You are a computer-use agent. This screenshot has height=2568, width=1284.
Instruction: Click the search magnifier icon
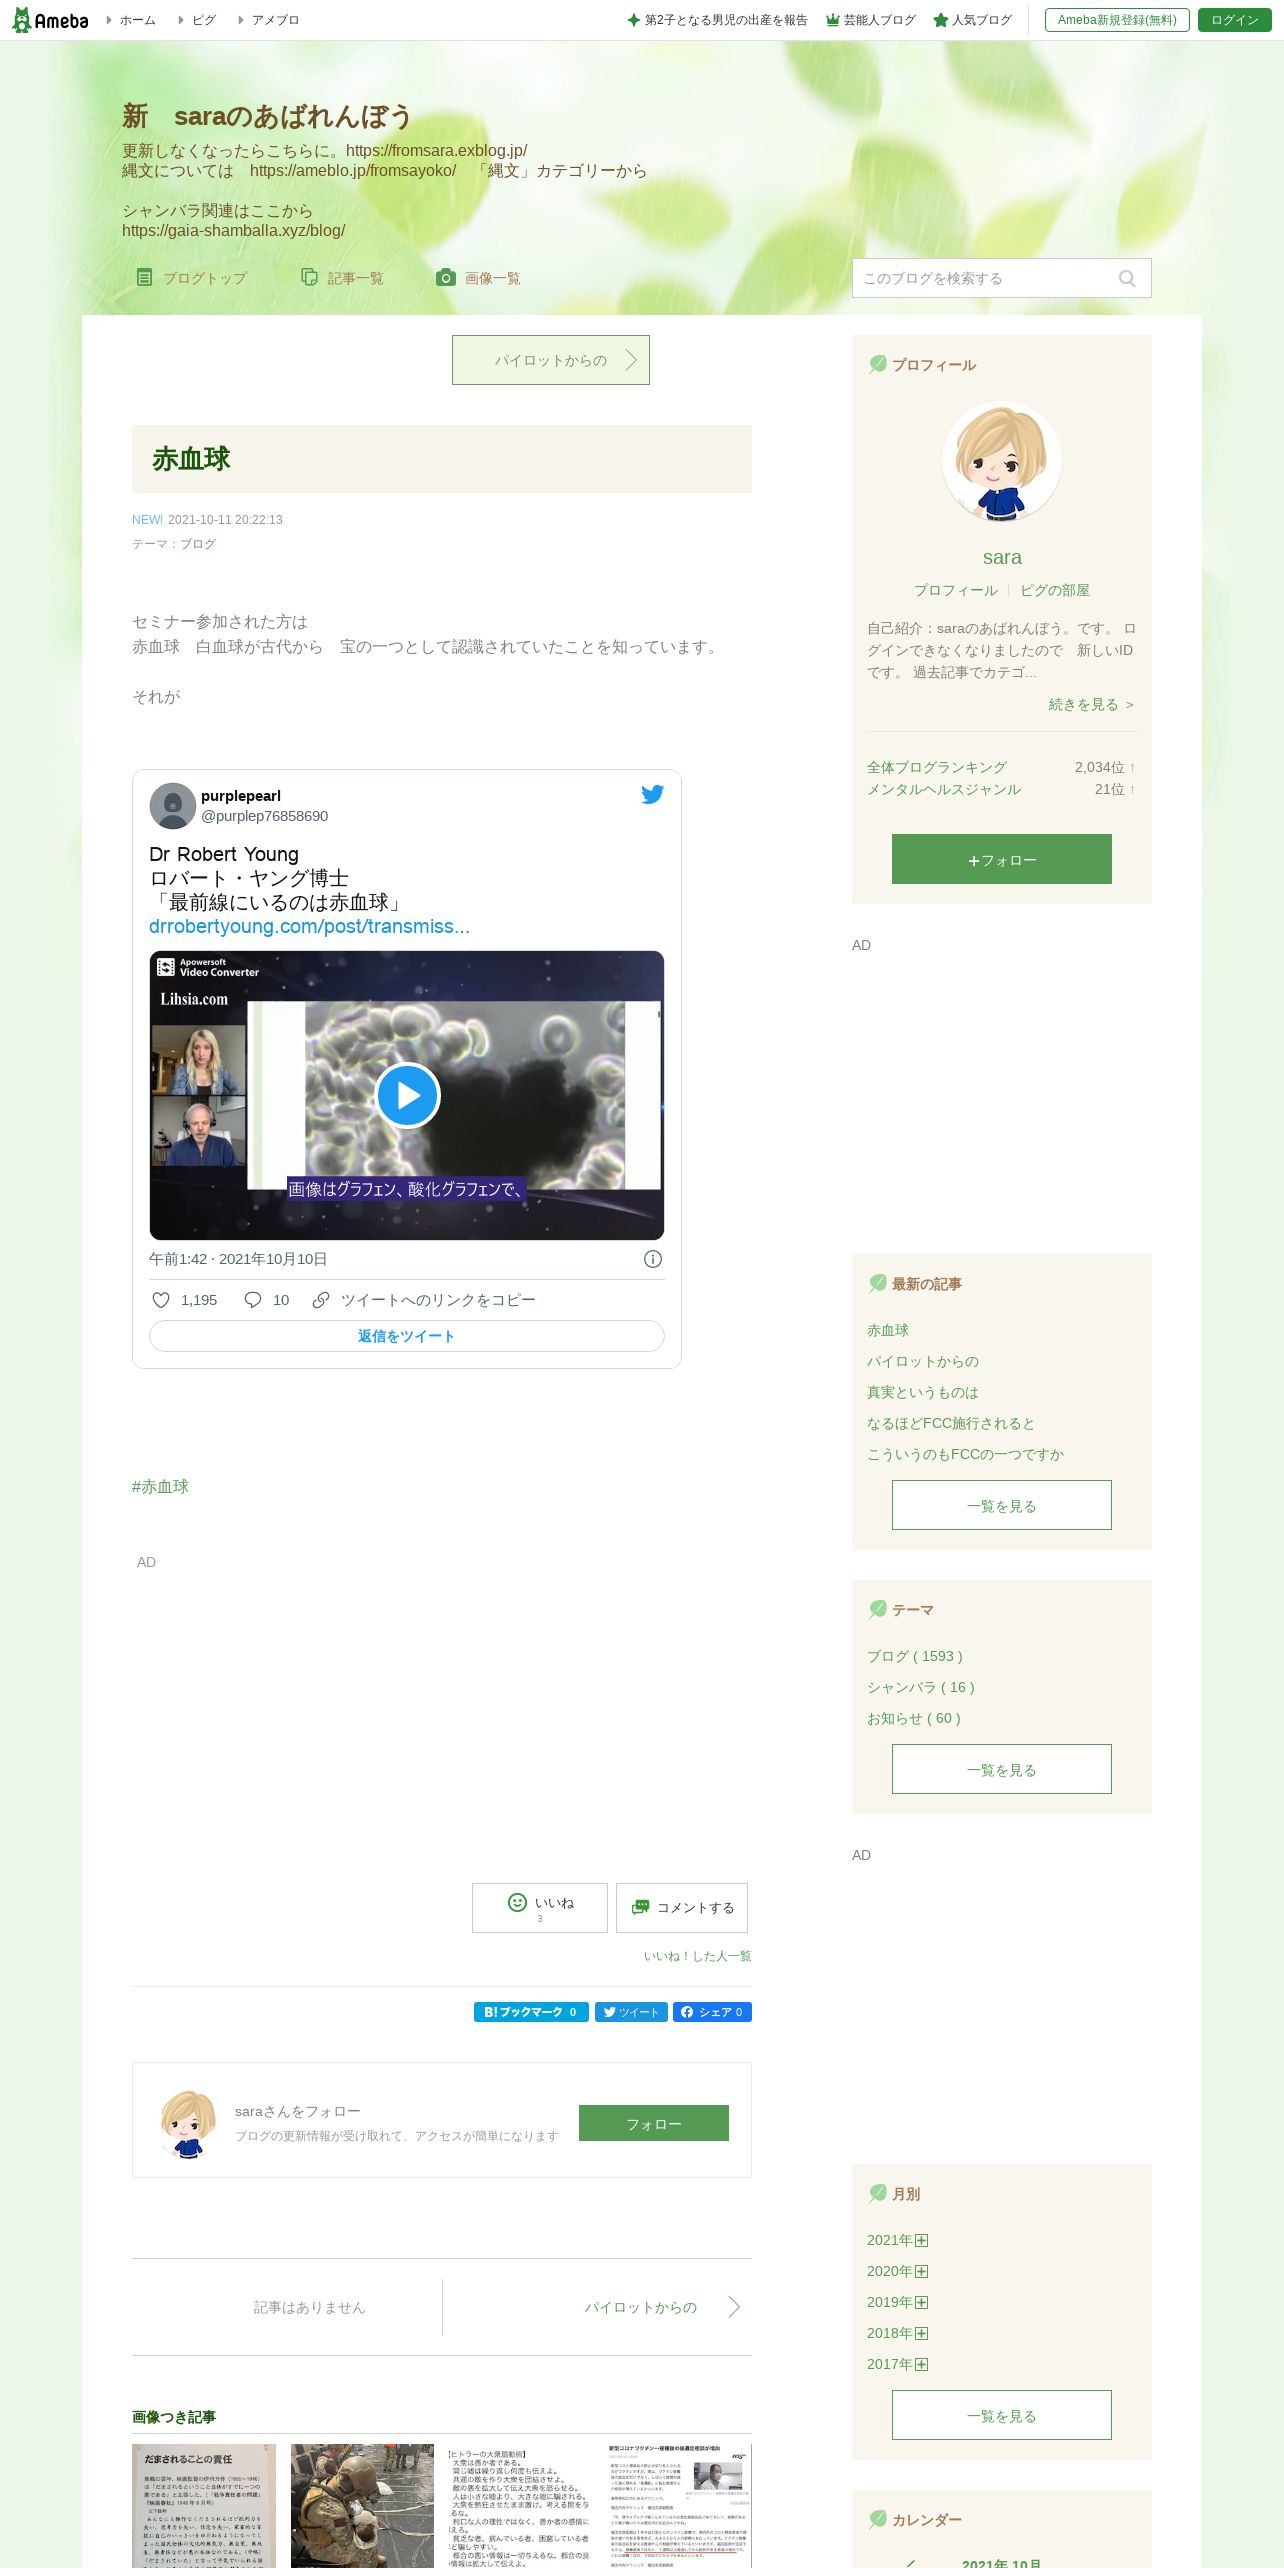(1127, 279)
